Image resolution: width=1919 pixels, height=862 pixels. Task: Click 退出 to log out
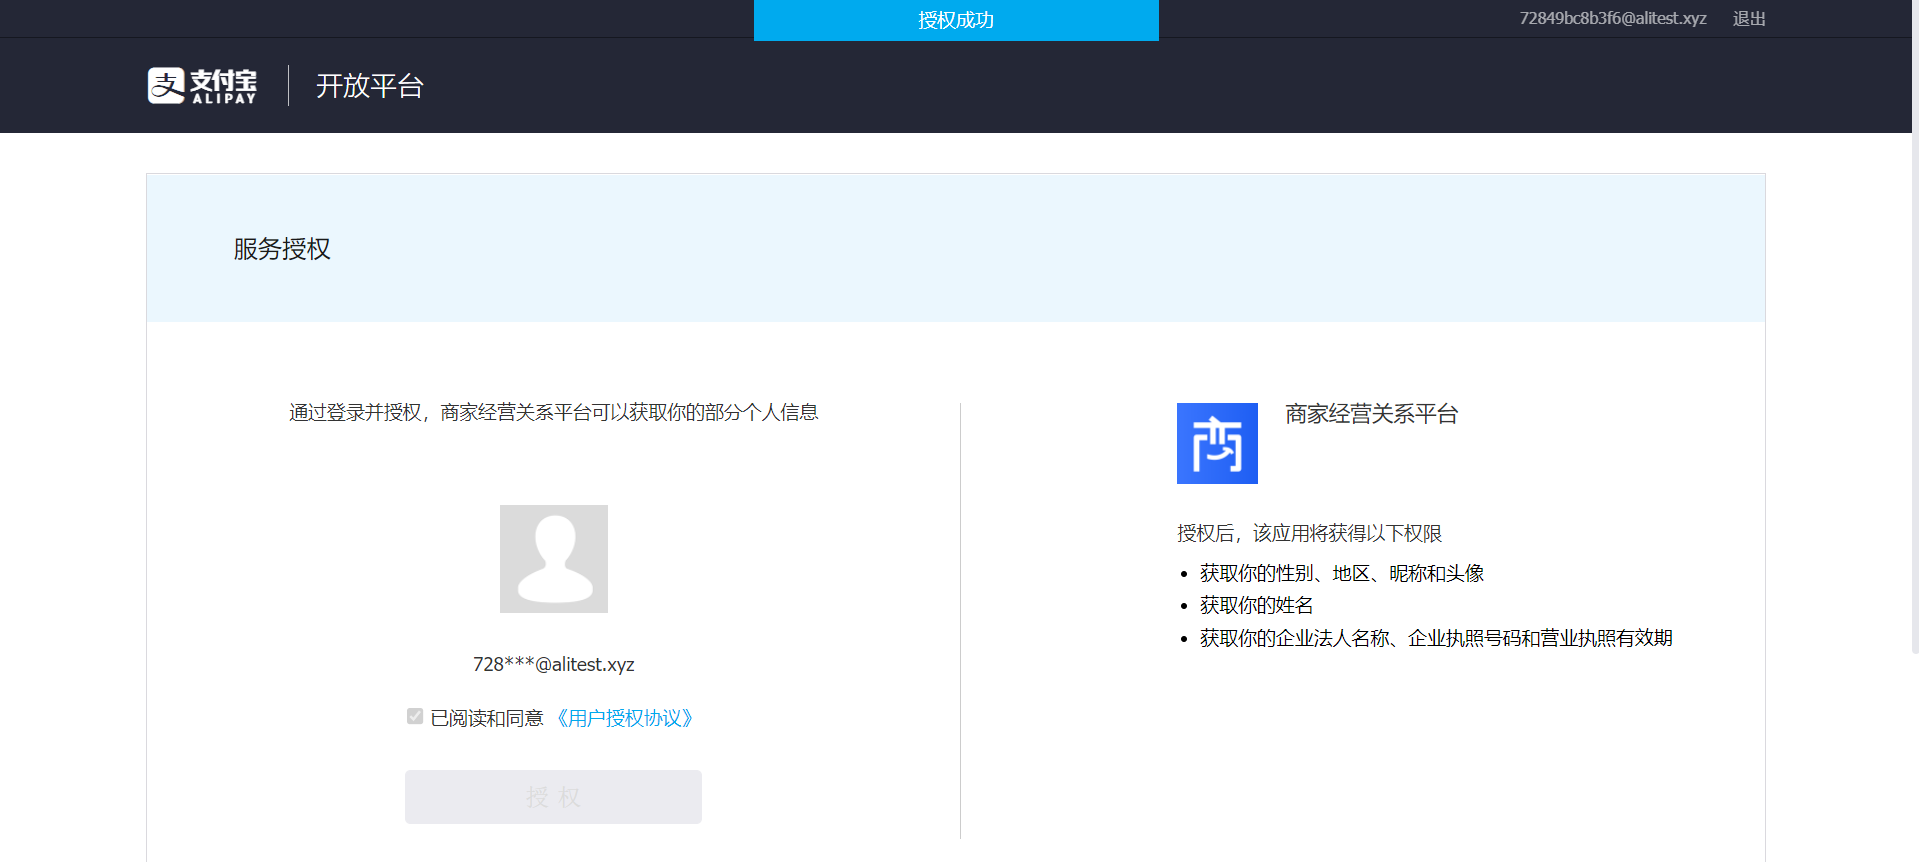pos(1749,18)
